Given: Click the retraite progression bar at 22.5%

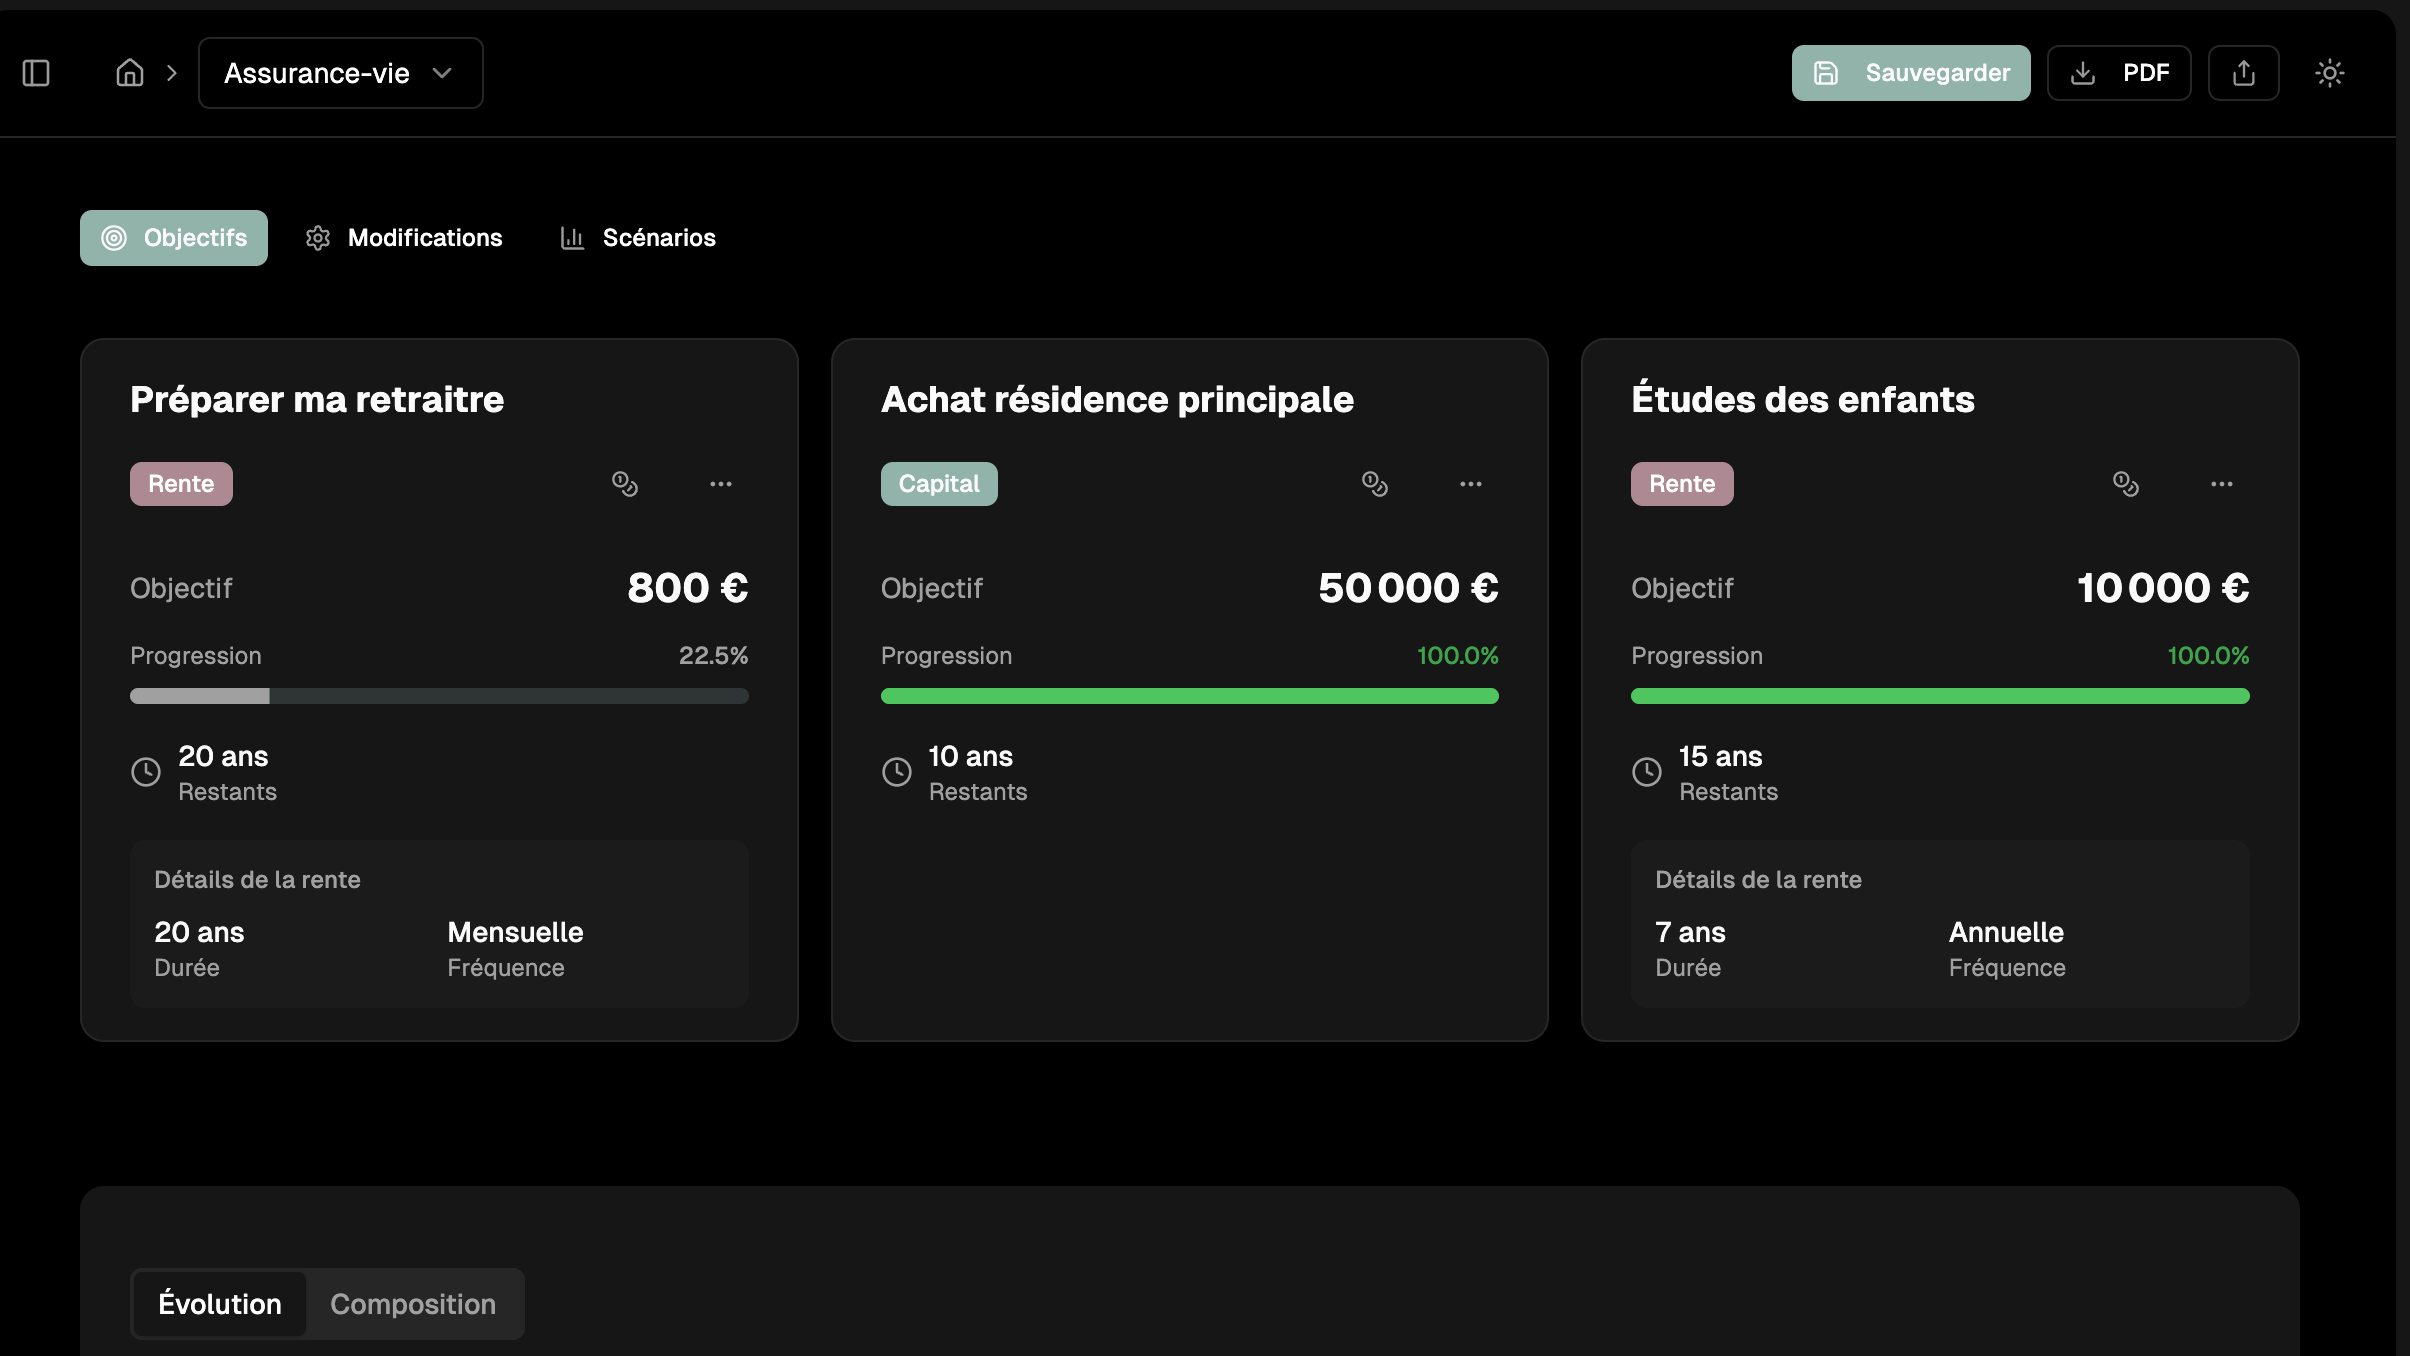Looking at the screenshot, I should click(x=439, y=696).
